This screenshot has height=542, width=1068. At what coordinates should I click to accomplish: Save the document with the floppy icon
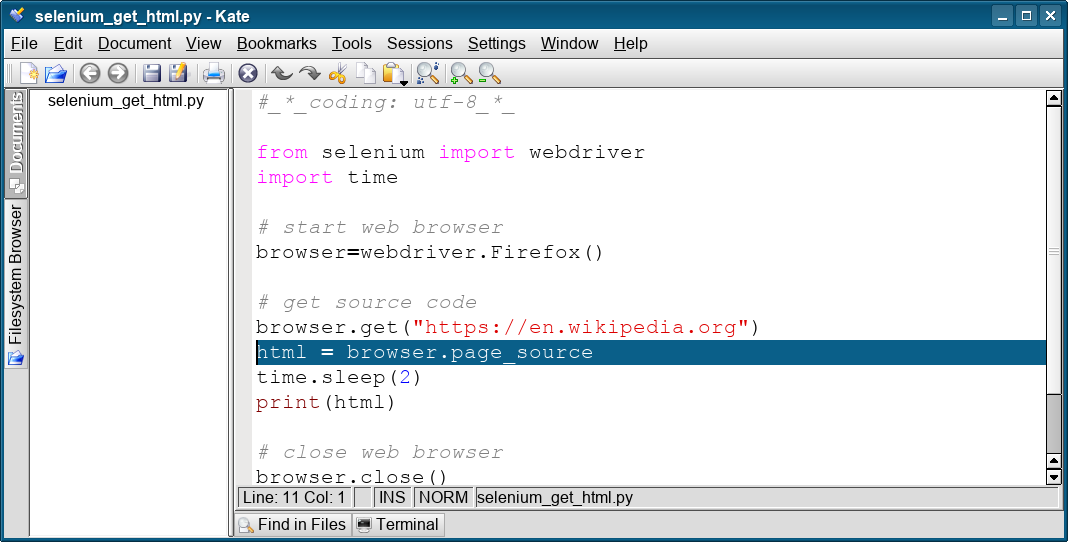point(151,73)
